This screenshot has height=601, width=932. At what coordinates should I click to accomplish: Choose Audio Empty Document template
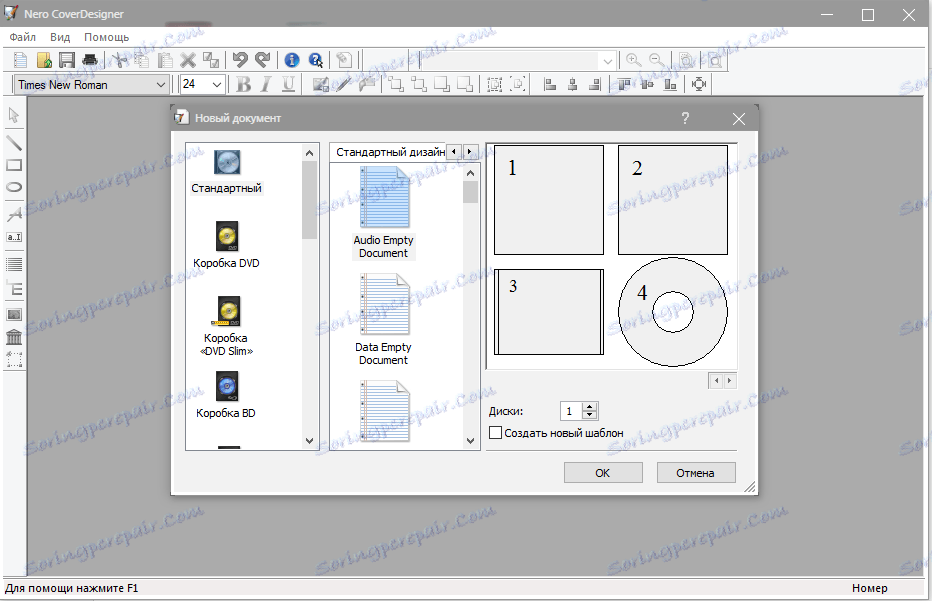[x=384, y=213]
